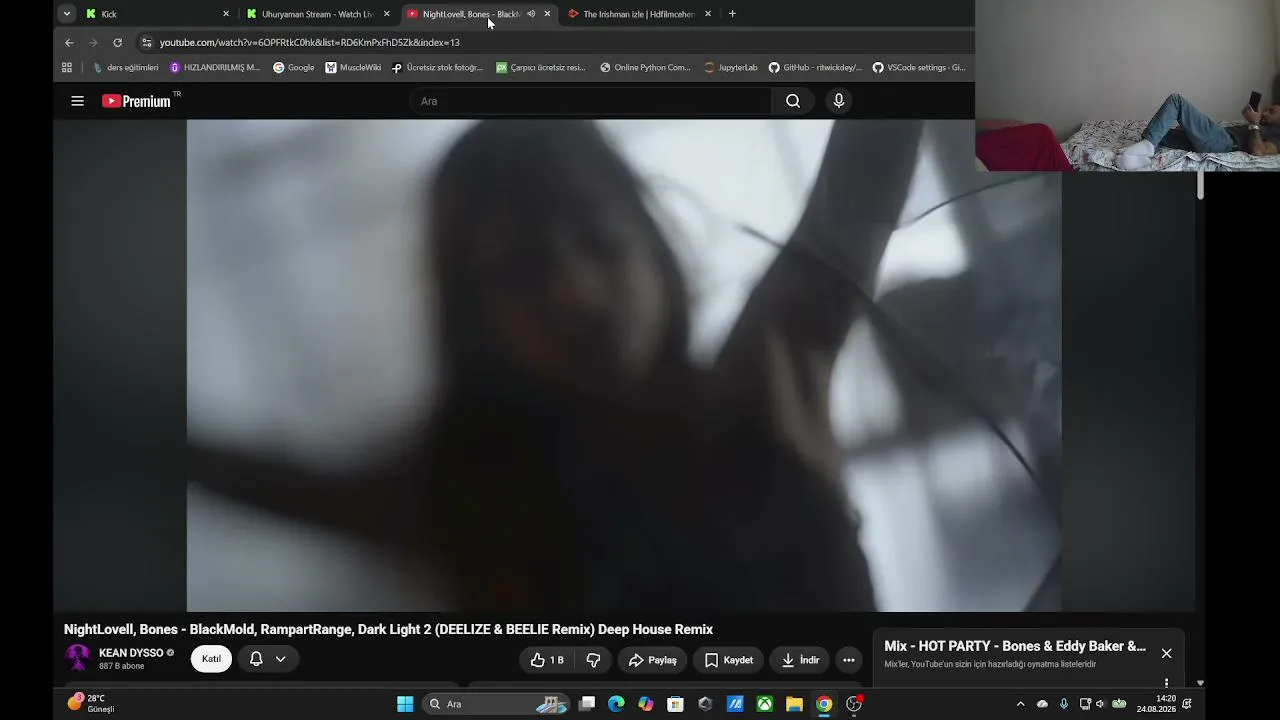Close the Uhuryaman Stream tab

(x=387, y=14)
